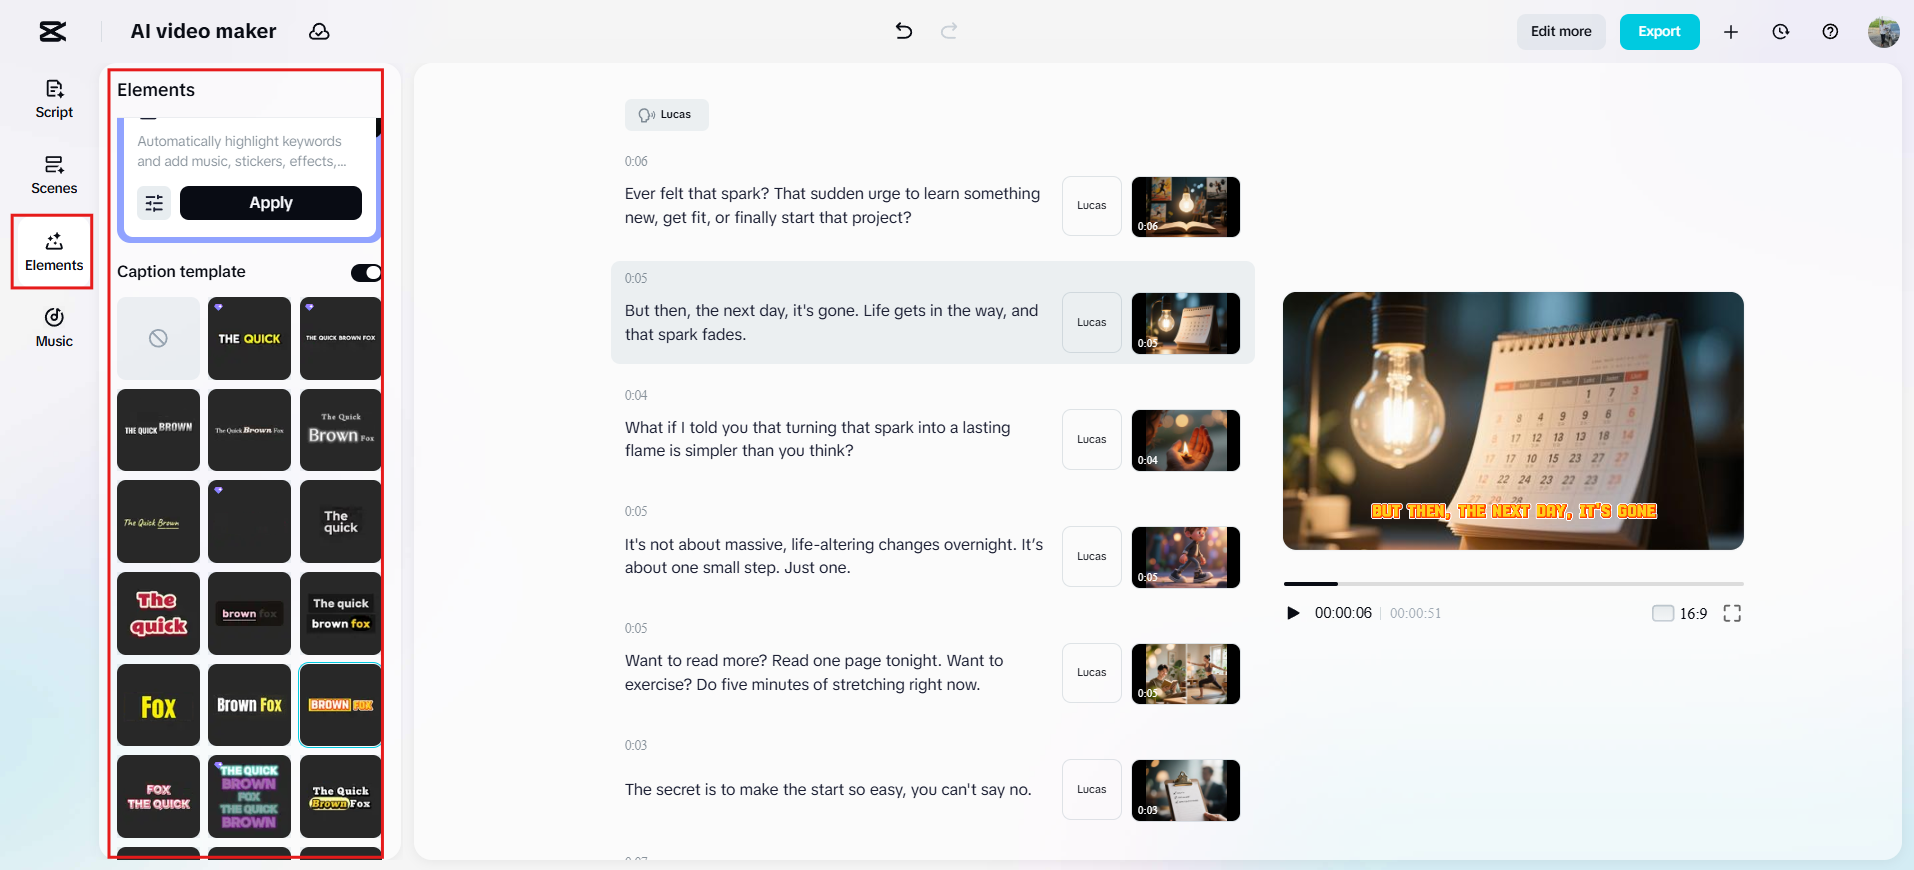Open thumbnail of the 'It's not about massive' scene
The height and width of the screenshot is (870, 1914).
point(1186,557)
